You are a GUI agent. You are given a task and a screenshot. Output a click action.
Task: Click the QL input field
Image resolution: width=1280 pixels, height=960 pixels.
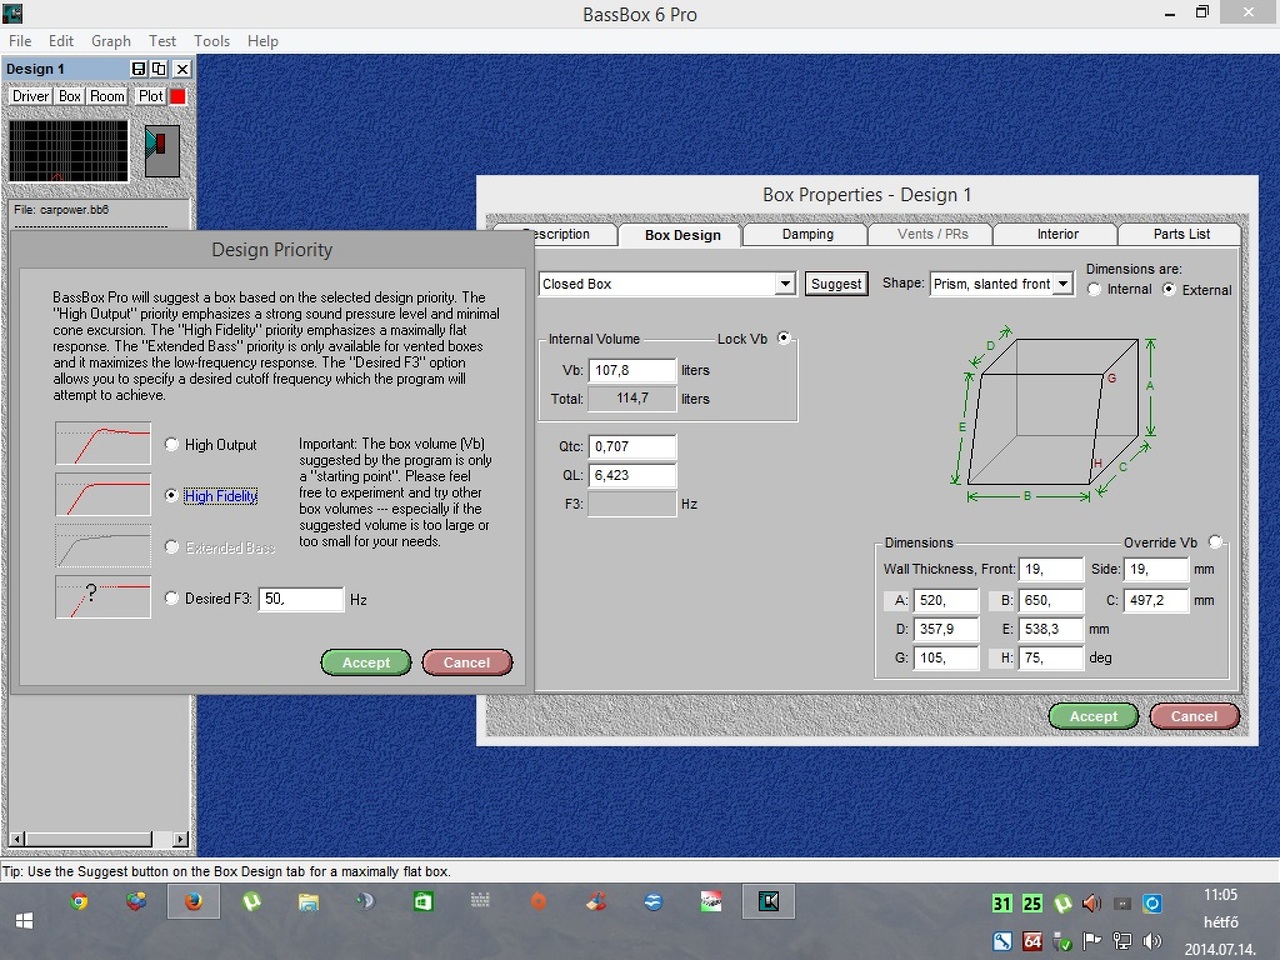[632, 476]
